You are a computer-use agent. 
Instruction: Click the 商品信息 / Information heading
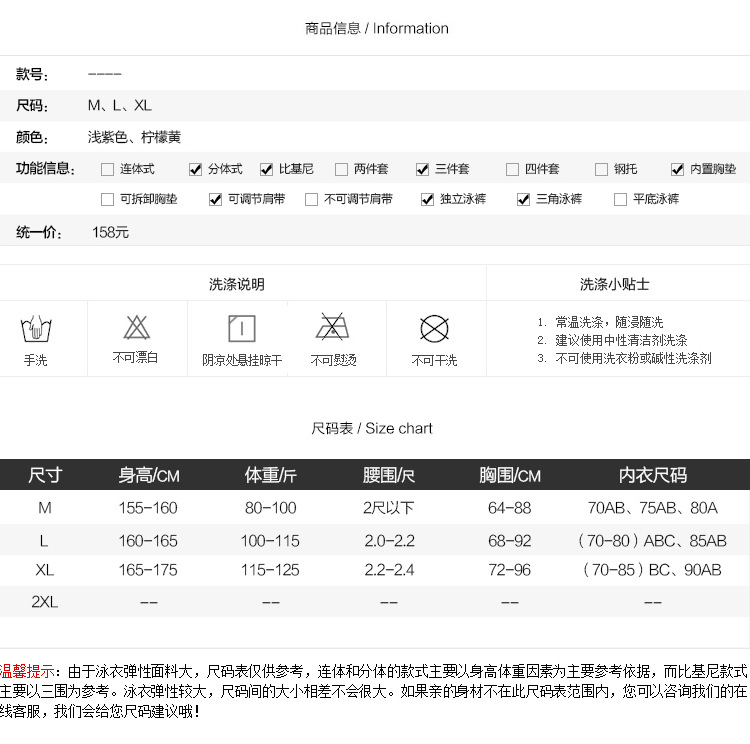377,29
